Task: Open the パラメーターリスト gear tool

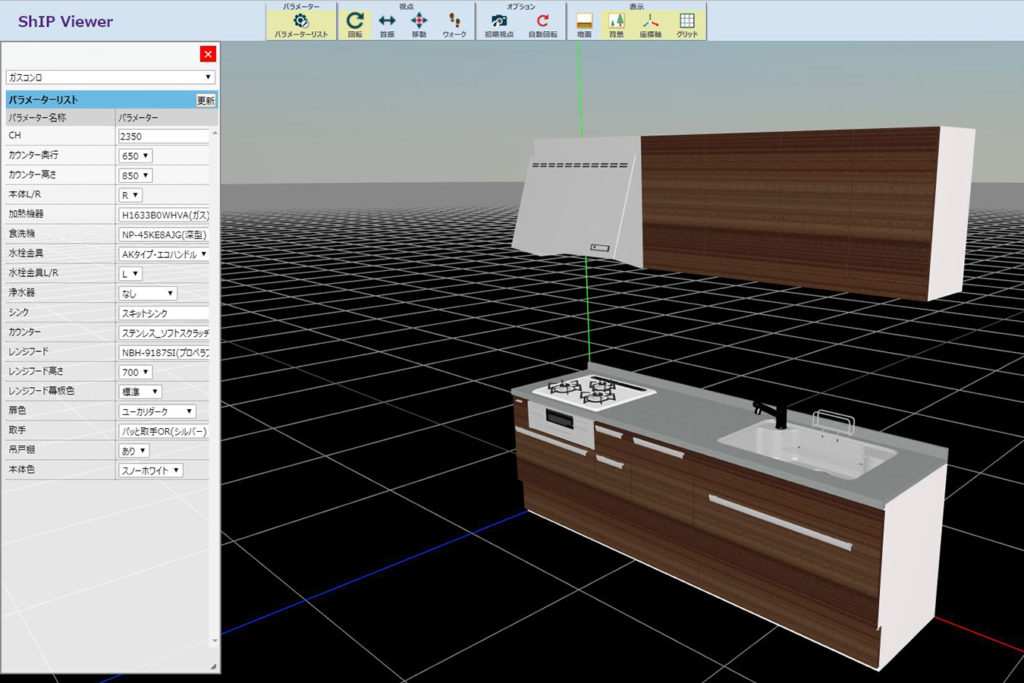Action: coord(301,25)
